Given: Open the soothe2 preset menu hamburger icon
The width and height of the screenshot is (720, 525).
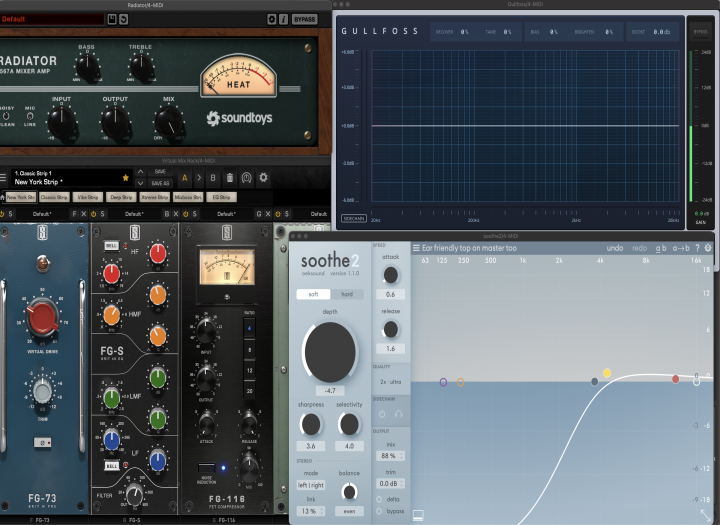Looking at the screenshot, I should pos(416,248).
